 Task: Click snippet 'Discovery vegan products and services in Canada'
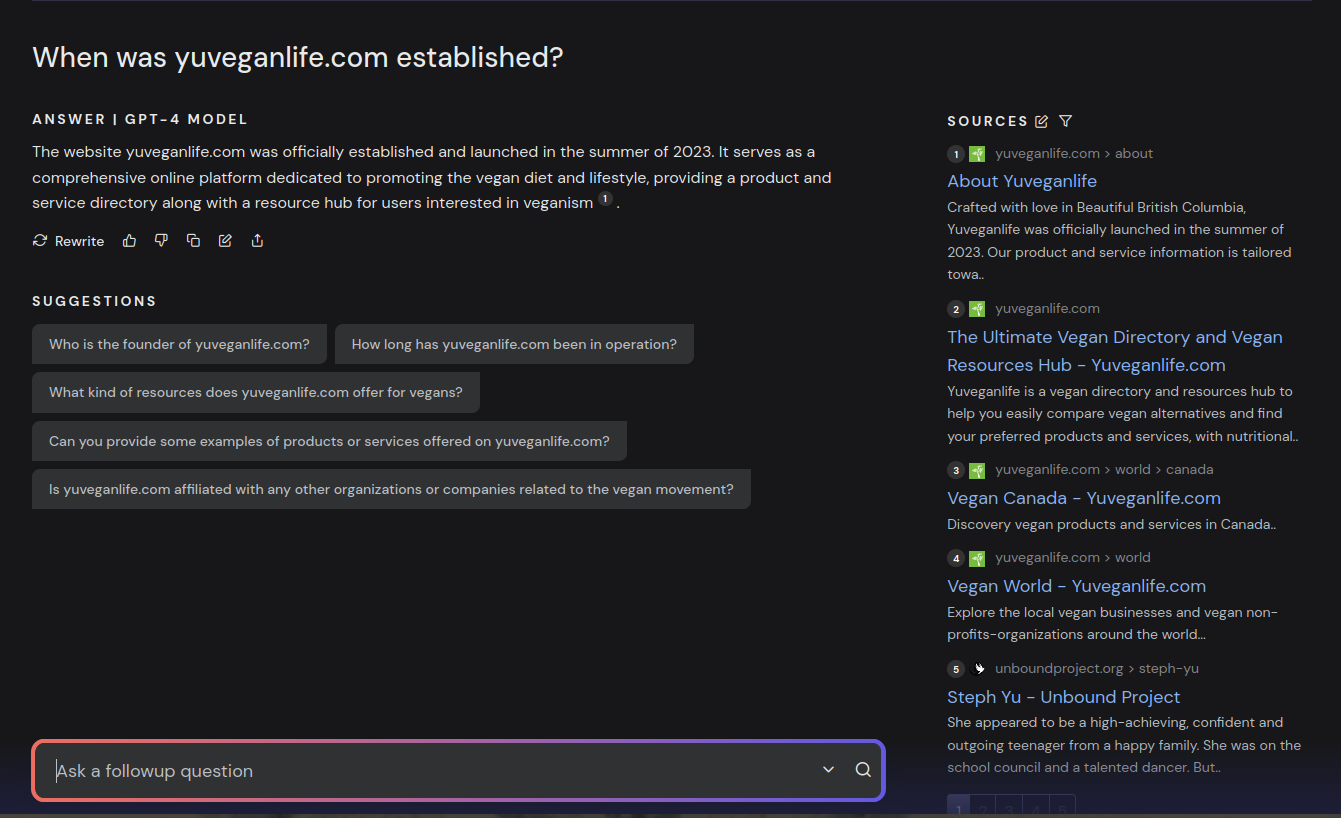pyautogui.click(x=1111, y=524)
